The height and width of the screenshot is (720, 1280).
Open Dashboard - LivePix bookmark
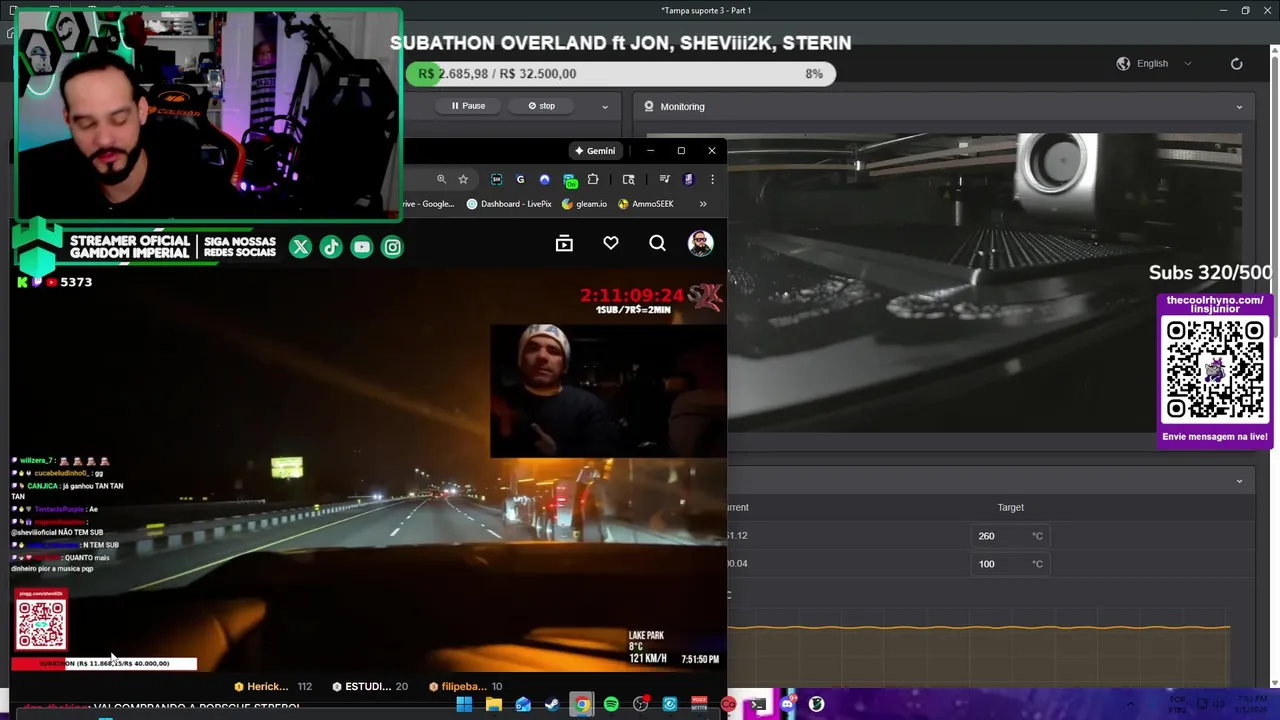tap(508, 204)
